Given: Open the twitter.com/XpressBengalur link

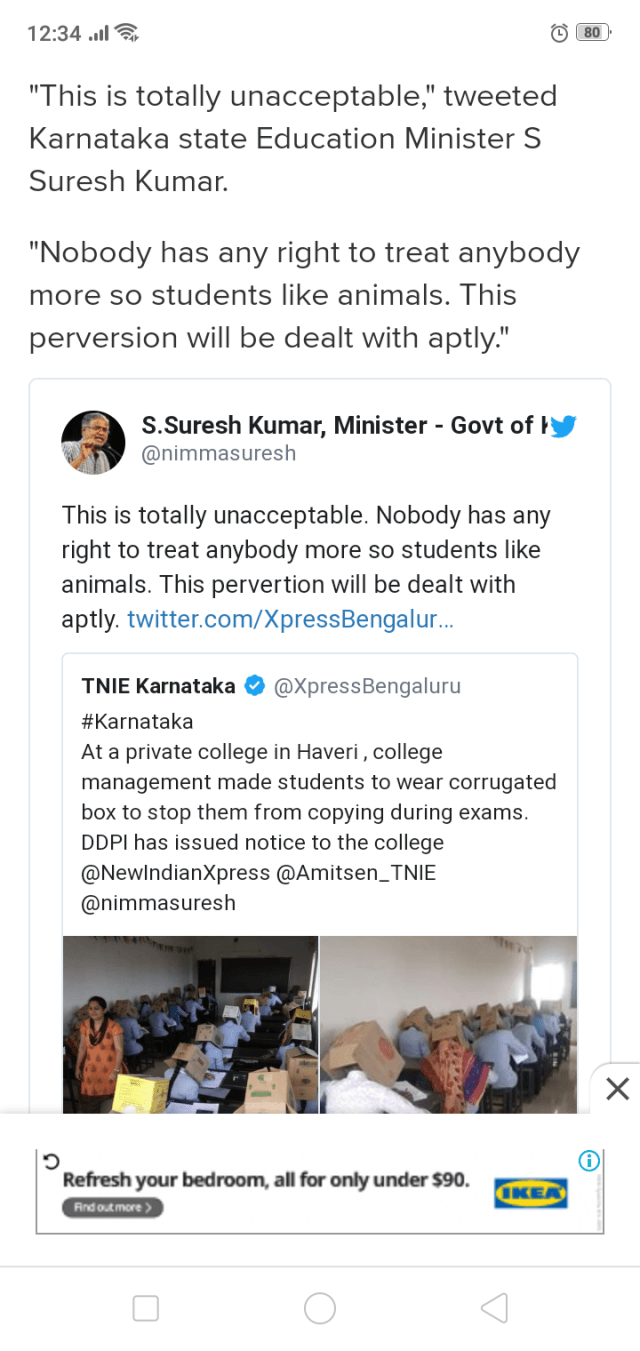Looking at the screenshot, I should 290,619.
